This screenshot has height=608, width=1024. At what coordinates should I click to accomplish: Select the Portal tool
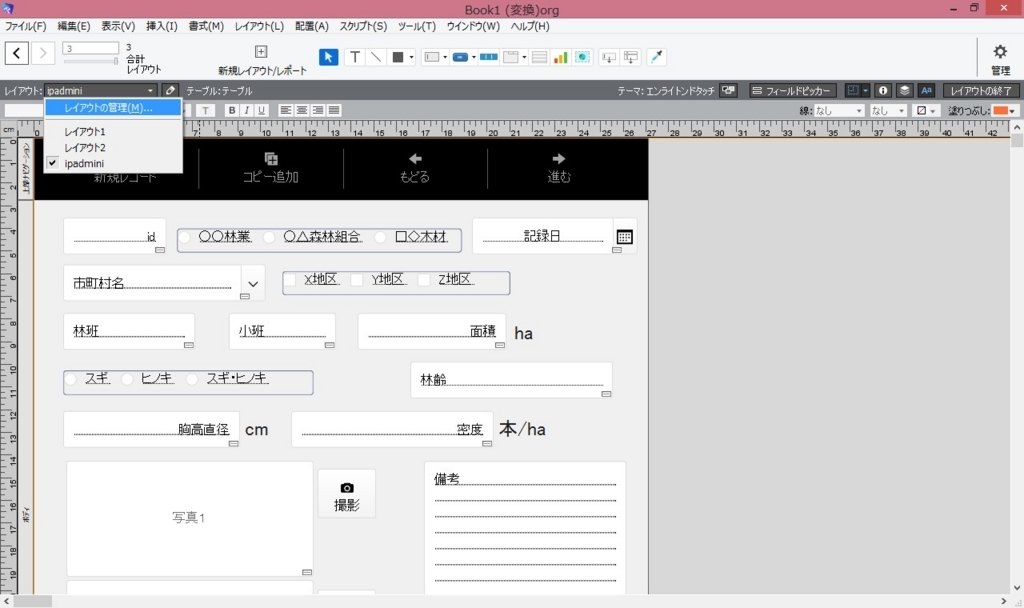[x=539, y=57]
